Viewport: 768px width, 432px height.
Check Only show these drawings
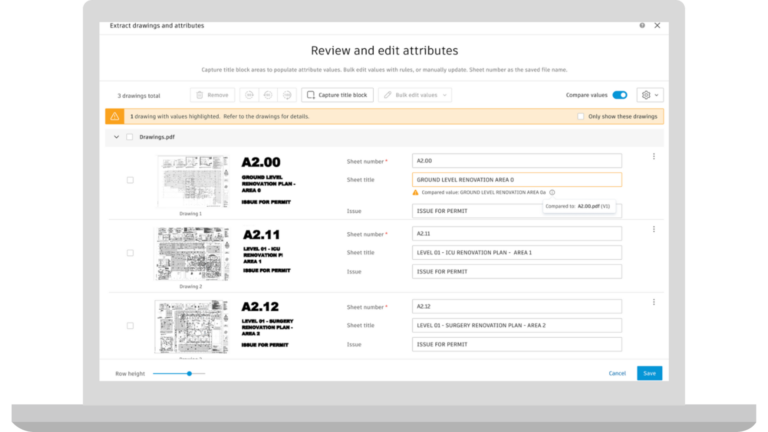[x=580, y=117]
